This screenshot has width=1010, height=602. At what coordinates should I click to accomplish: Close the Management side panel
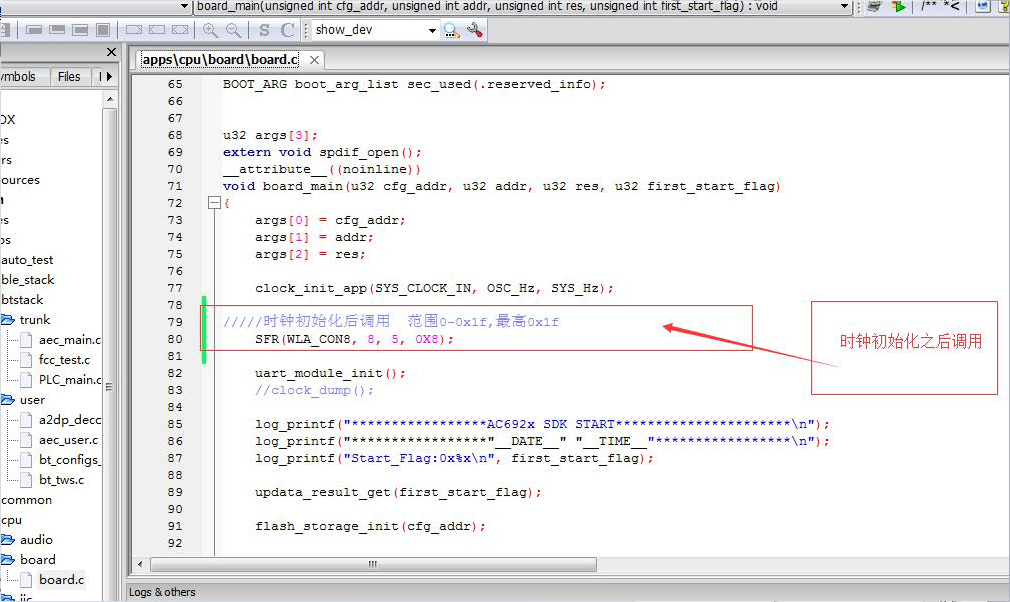pos(111,52)
